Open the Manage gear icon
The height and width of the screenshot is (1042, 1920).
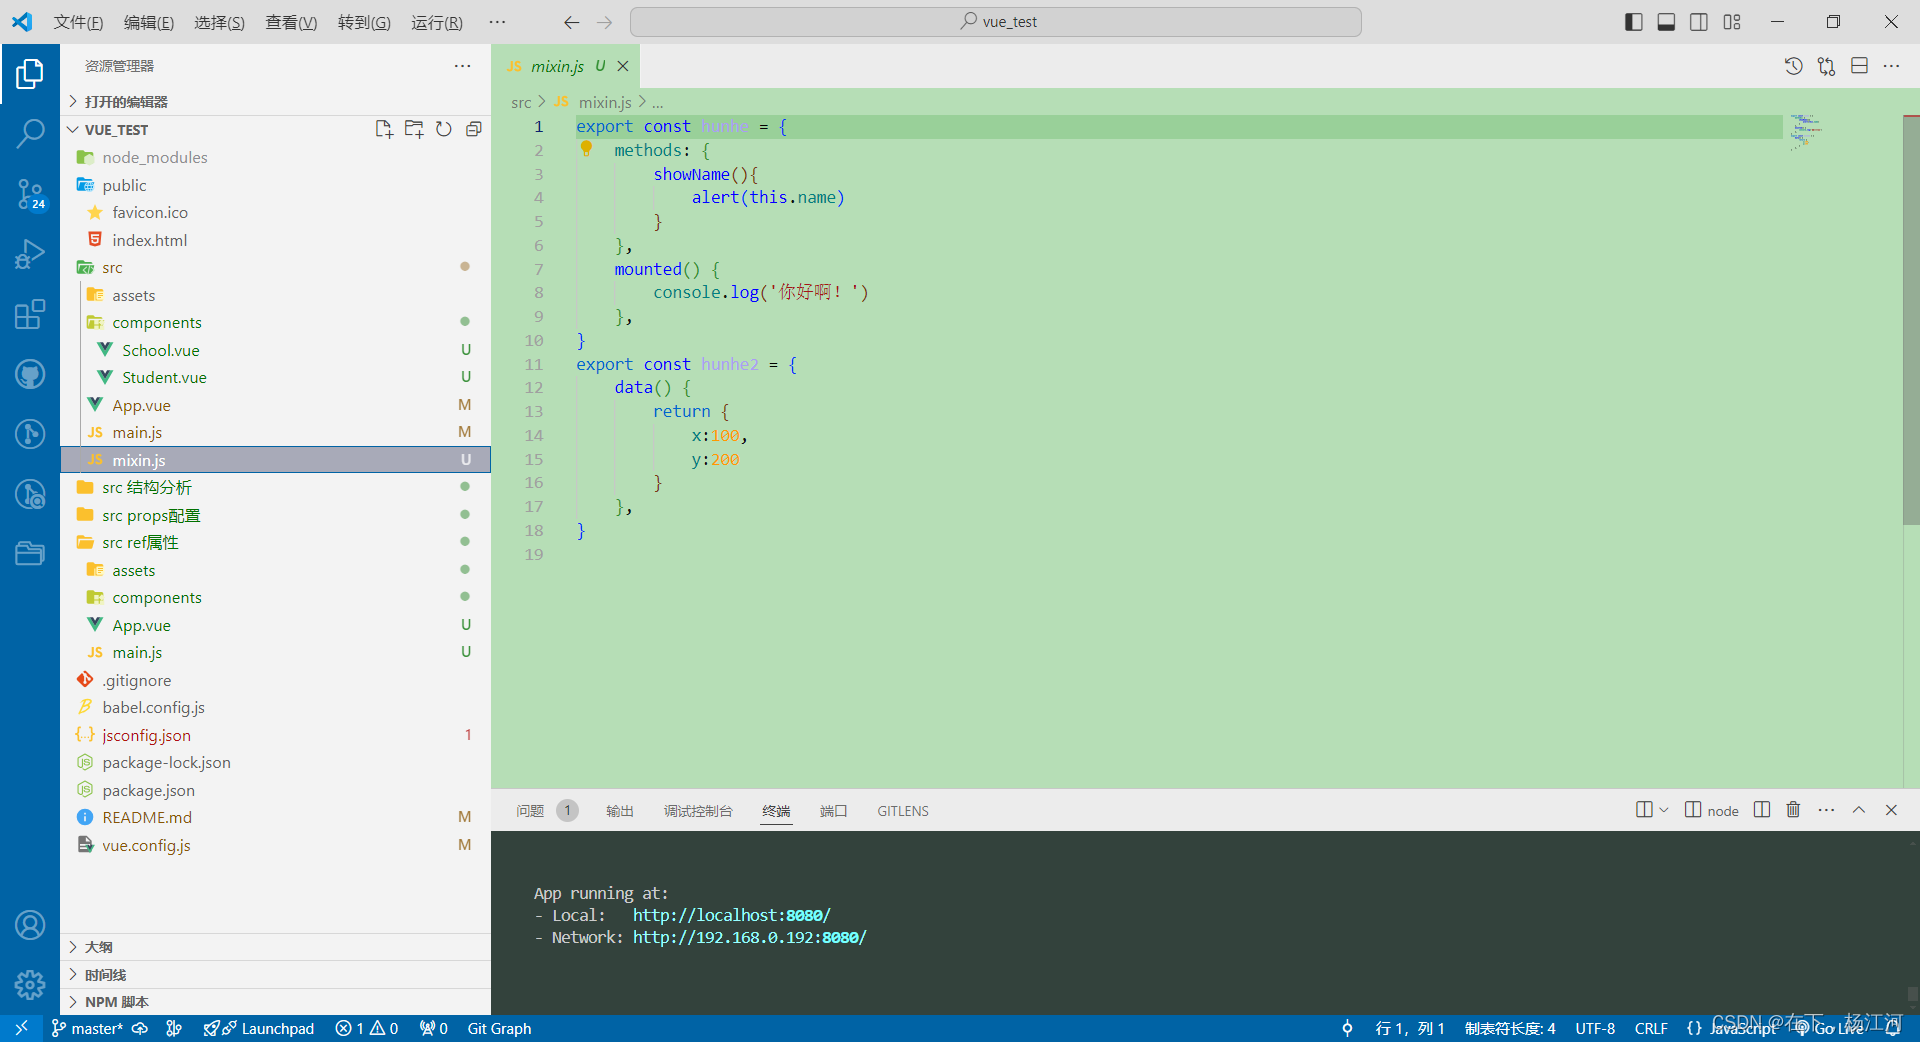(30, 985)
